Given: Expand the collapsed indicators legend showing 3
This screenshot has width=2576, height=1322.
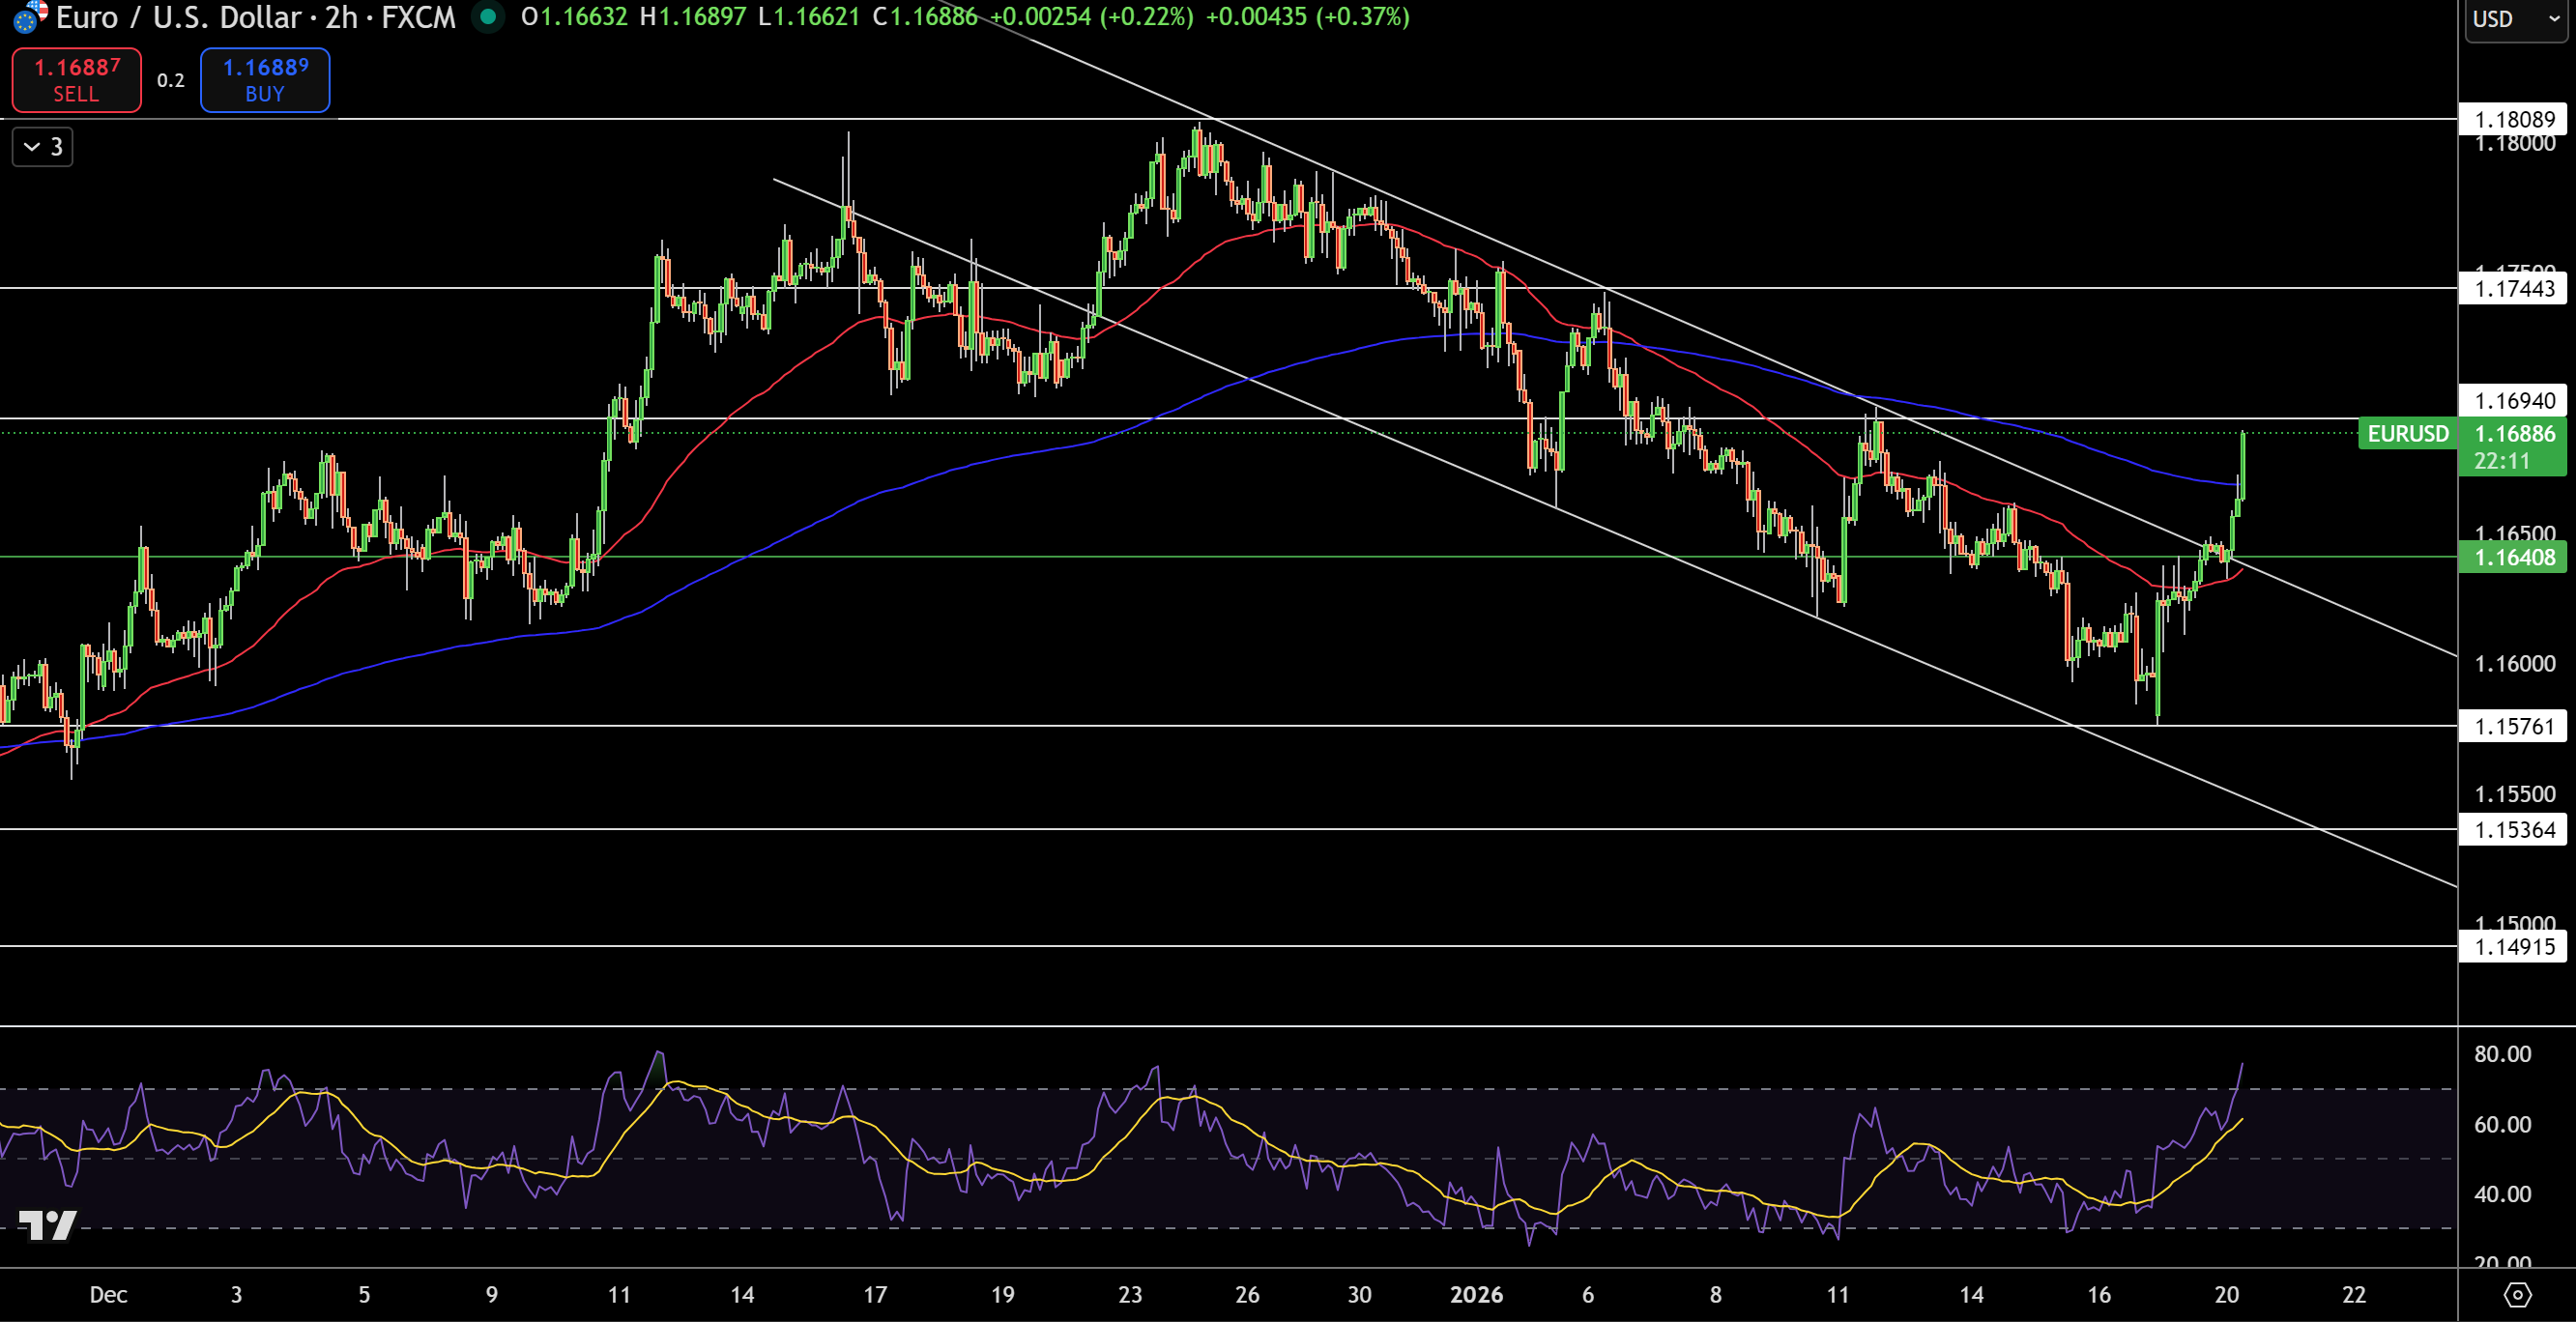Looking at the screenshot, I should [43, 147].
